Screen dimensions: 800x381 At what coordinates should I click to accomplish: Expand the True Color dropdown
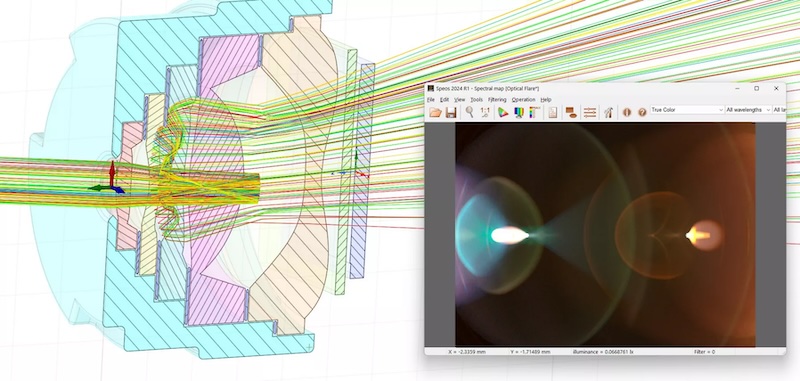(x=687, y=110)
